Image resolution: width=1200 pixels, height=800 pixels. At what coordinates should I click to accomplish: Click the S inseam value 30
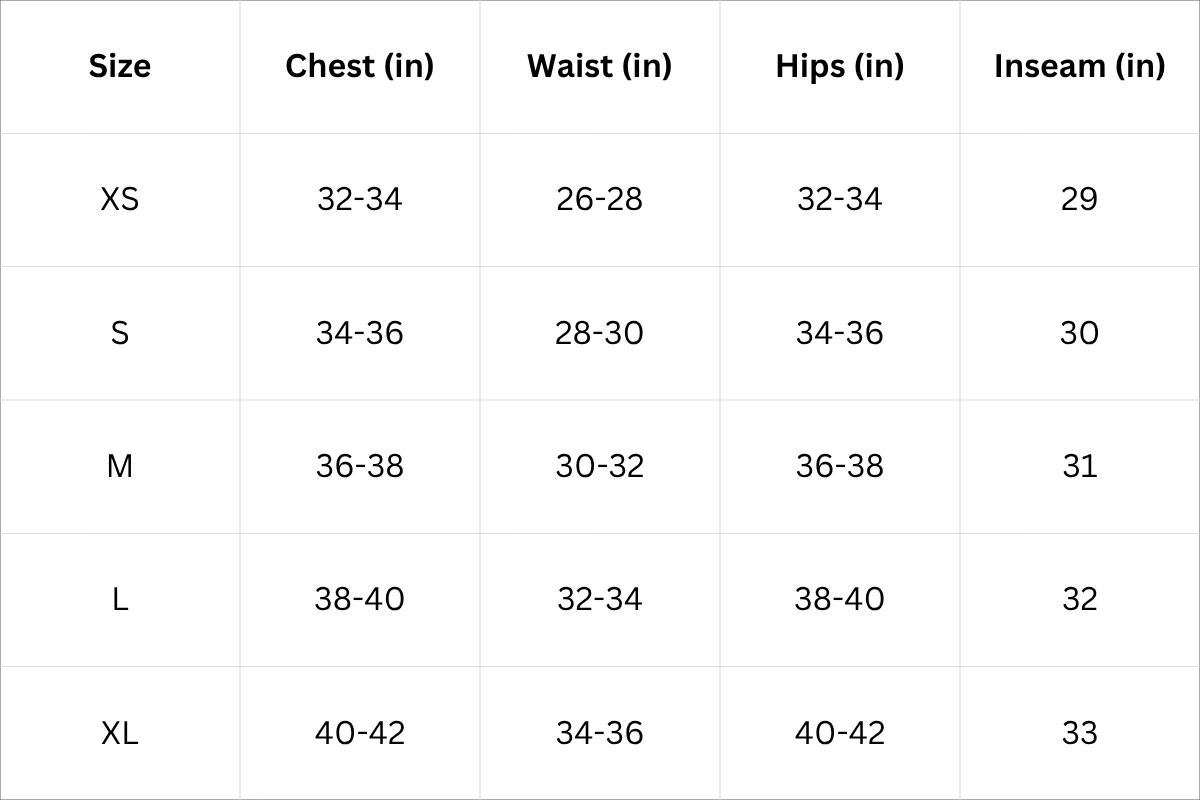tap(1080, 332)
